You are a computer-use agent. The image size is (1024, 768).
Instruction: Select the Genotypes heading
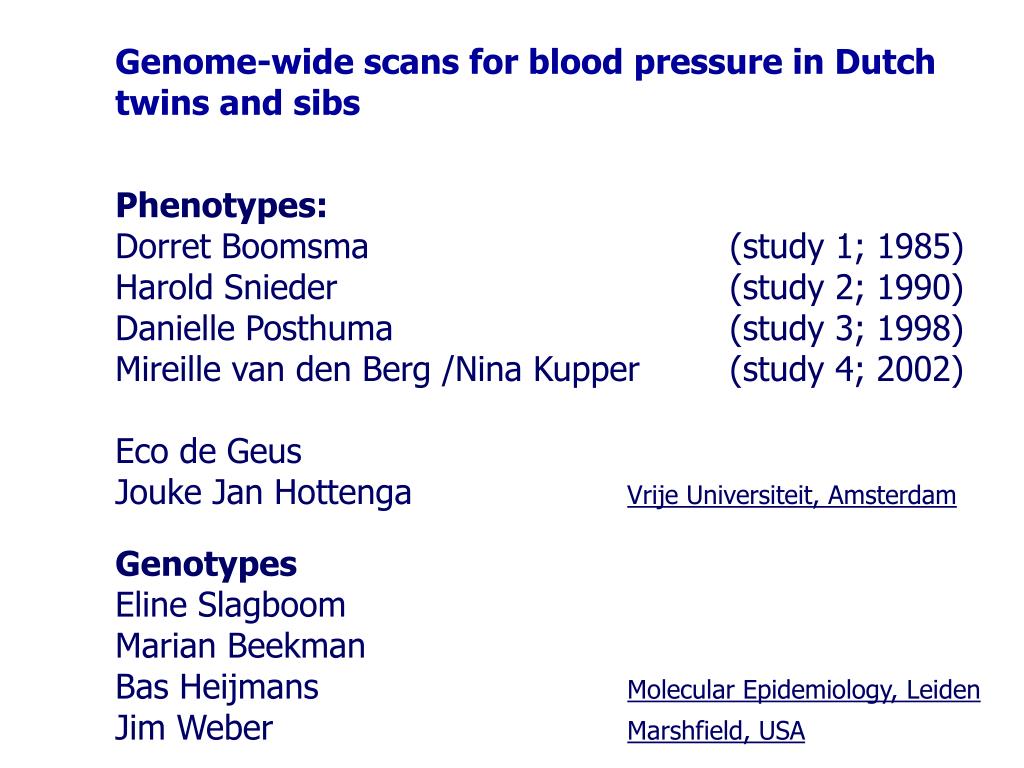tap(206, 564)
